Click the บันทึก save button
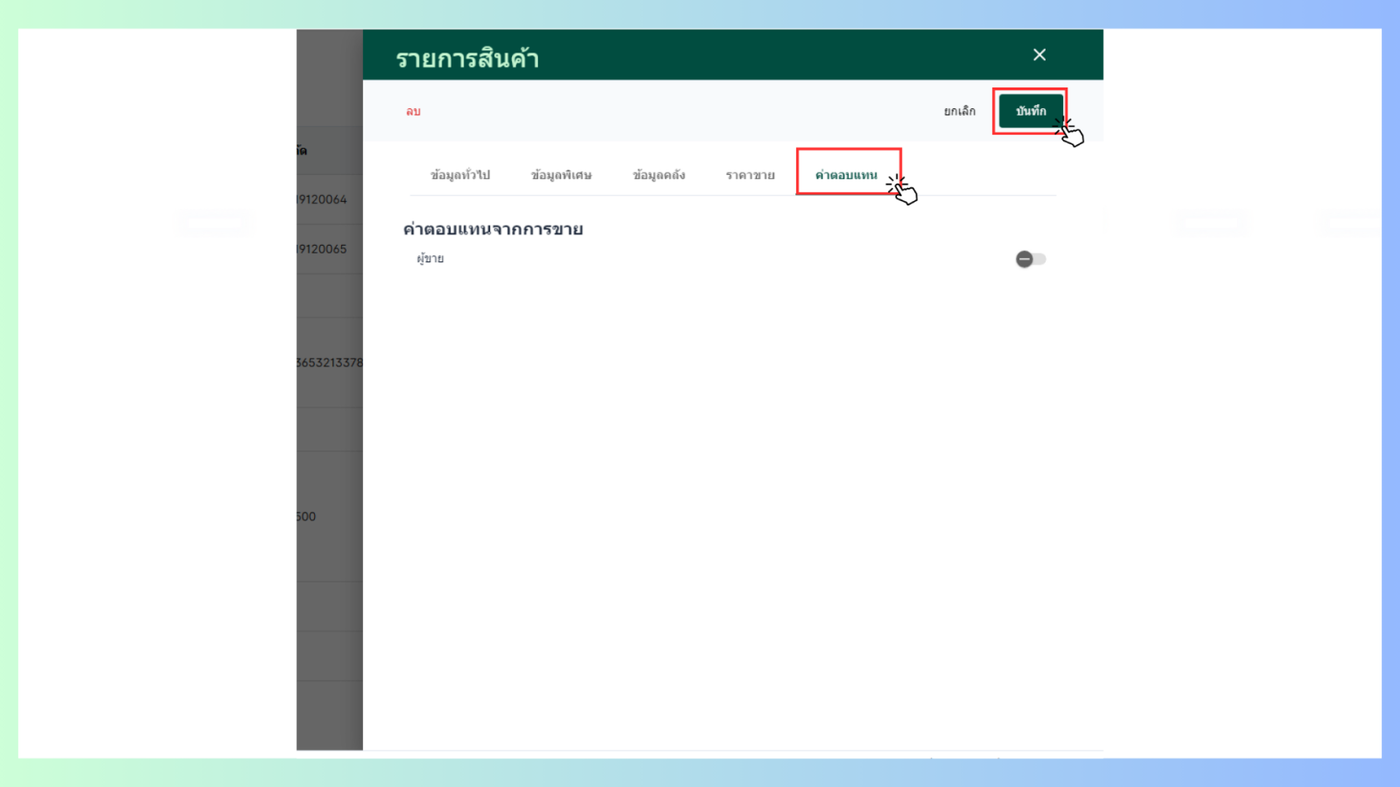1400x787 pixels. [1030, 111]
